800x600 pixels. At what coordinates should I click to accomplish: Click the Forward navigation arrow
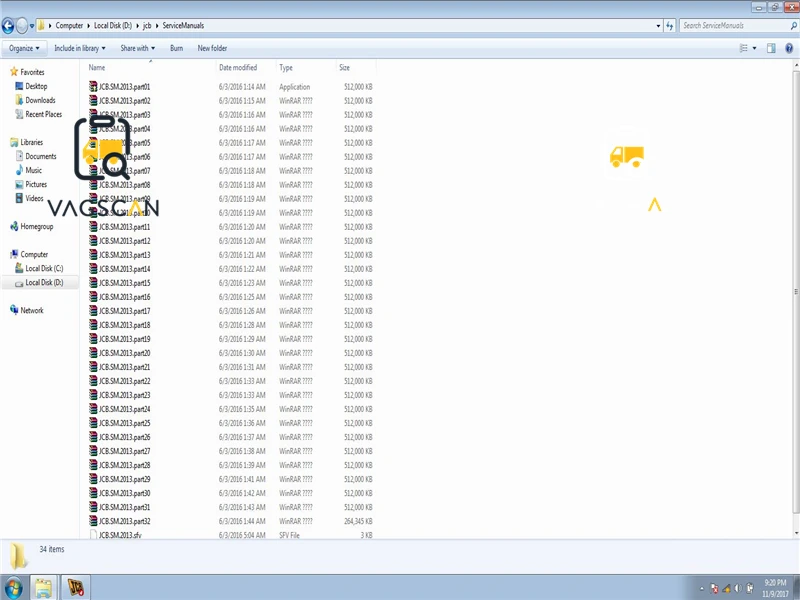21,25
